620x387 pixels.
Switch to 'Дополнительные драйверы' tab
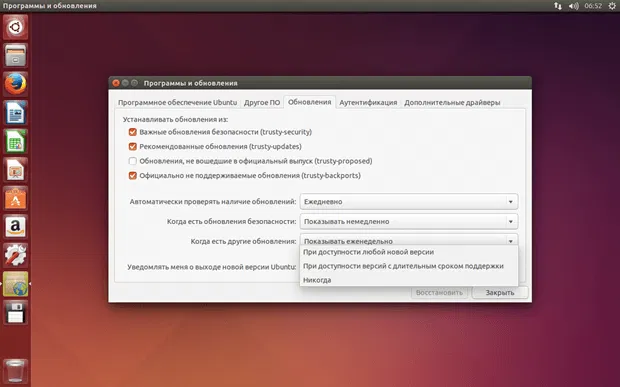tap(452, 102)
